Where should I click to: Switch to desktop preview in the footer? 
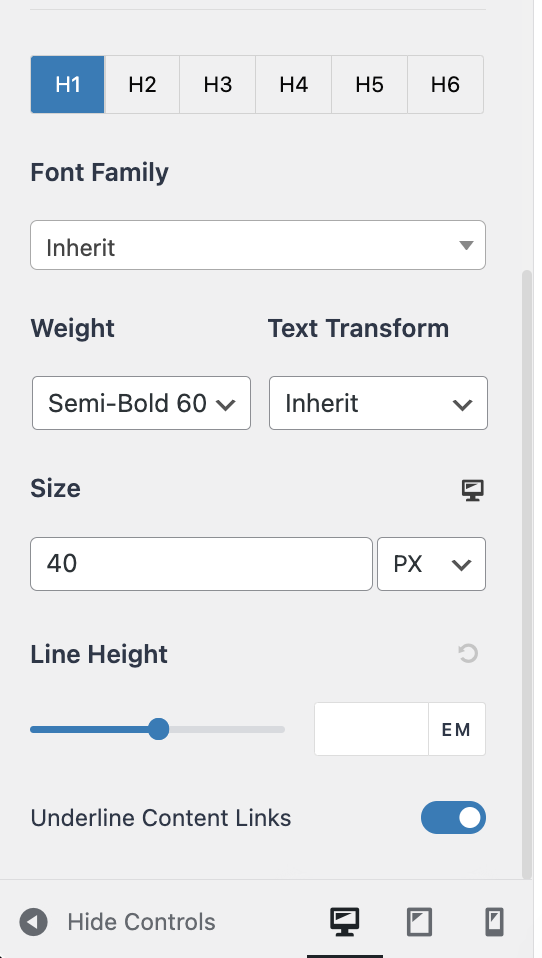coord(345,921)
